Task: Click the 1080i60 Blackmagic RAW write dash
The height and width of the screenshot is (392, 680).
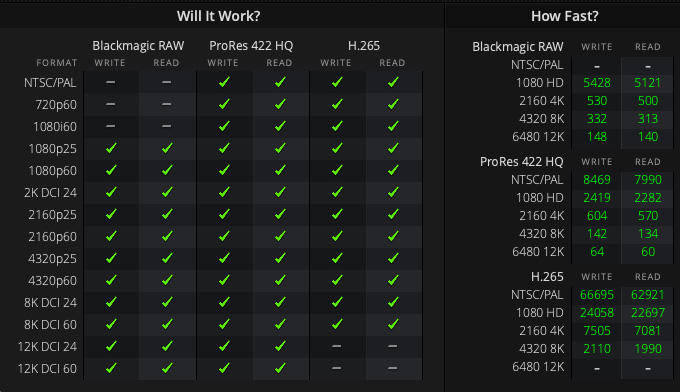Action: [x=111, y=126]
